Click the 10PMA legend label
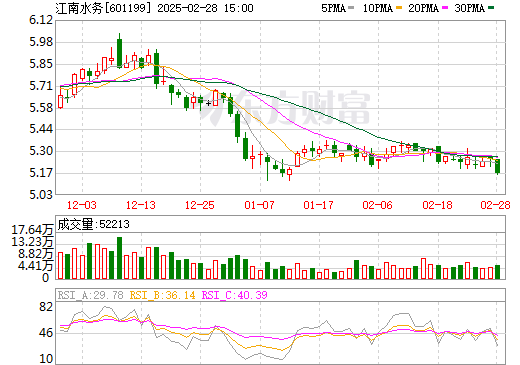The height and width of the screenshot is (365, 520). (378, 8)
